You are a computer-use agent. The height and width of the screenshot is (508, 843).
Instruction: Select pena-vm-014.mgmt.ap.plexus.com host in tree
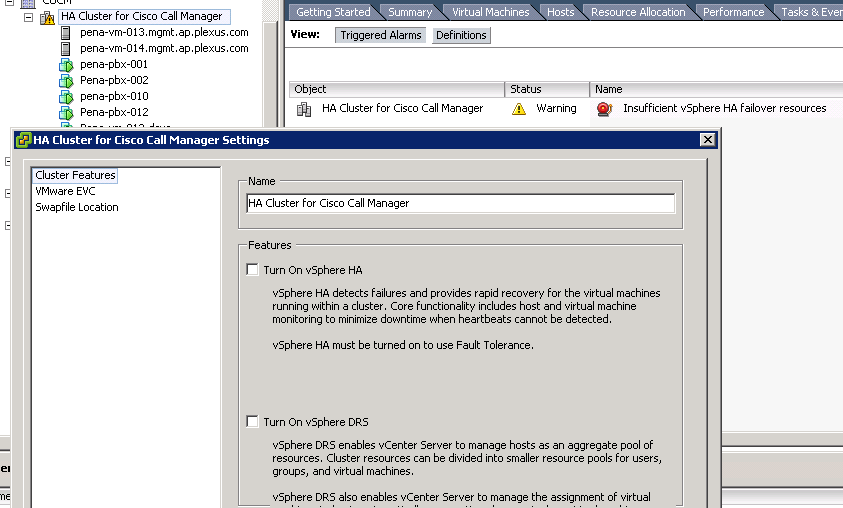[164, 49]
